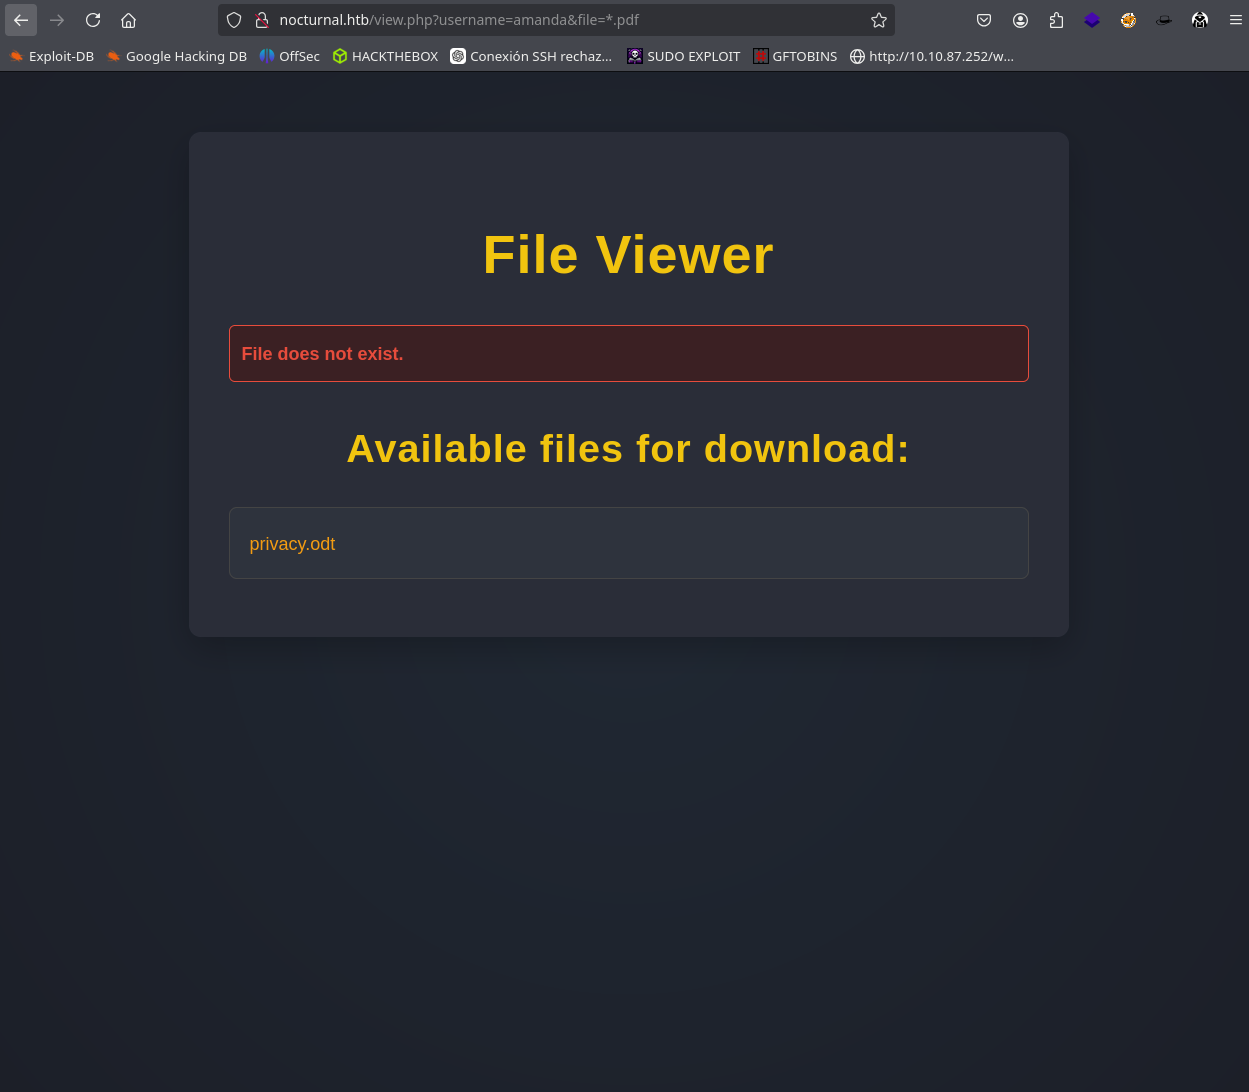Click the URL address bar field
This screenshot has width=1249, height=1092.
pos(560,20)
